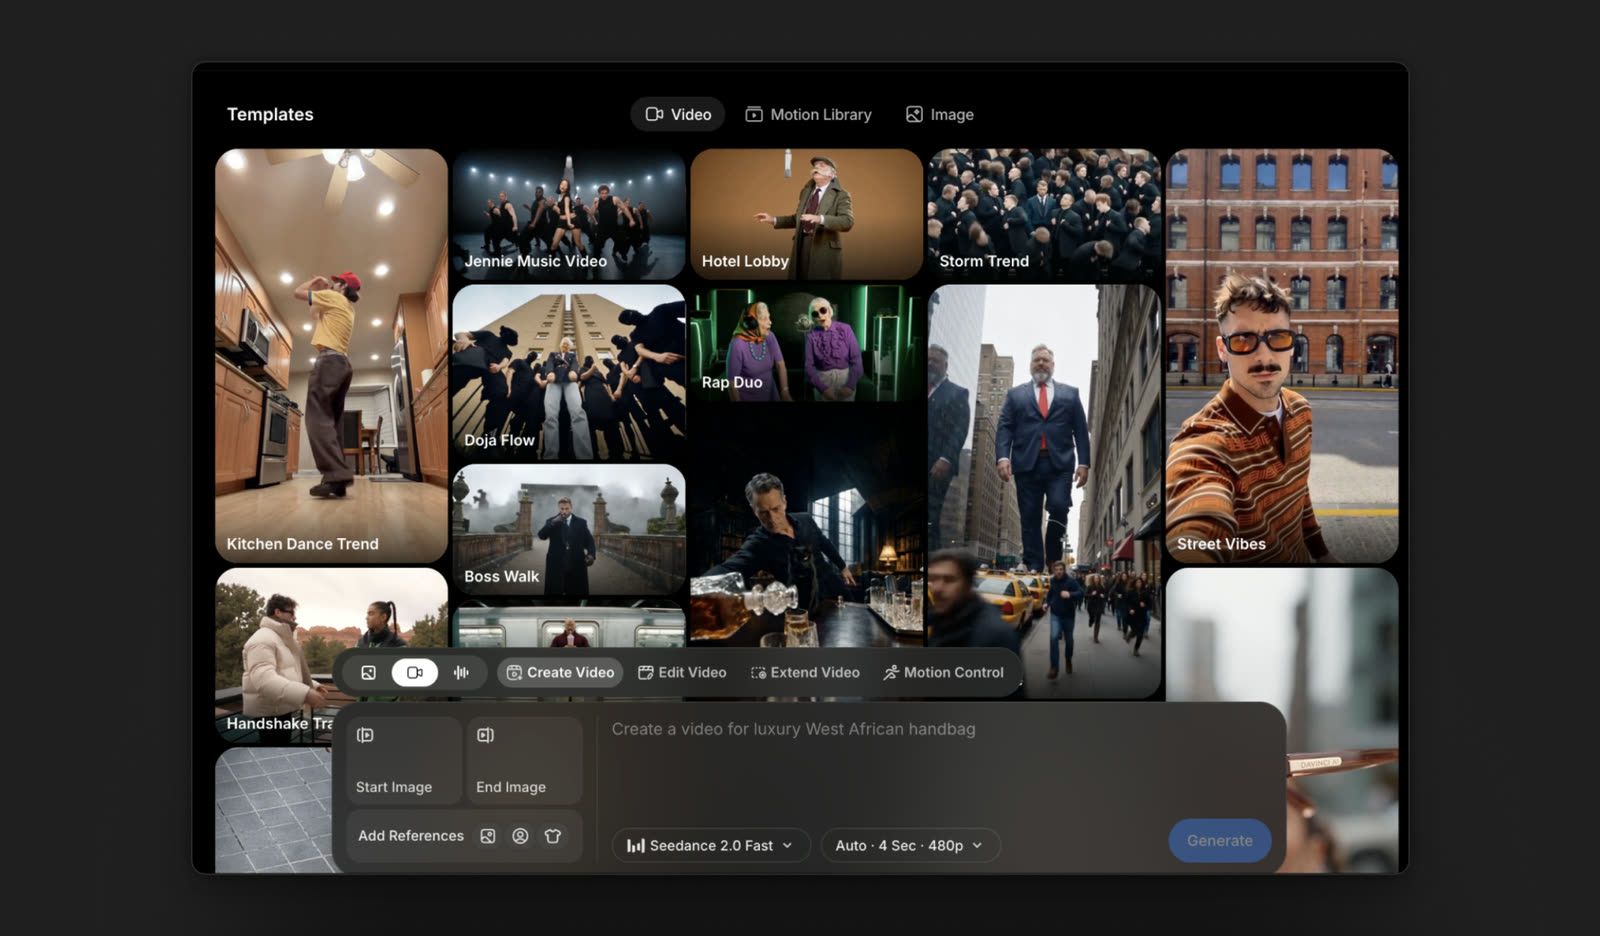
Task: Choose Extend Video mode
Action: pos(805,673)
